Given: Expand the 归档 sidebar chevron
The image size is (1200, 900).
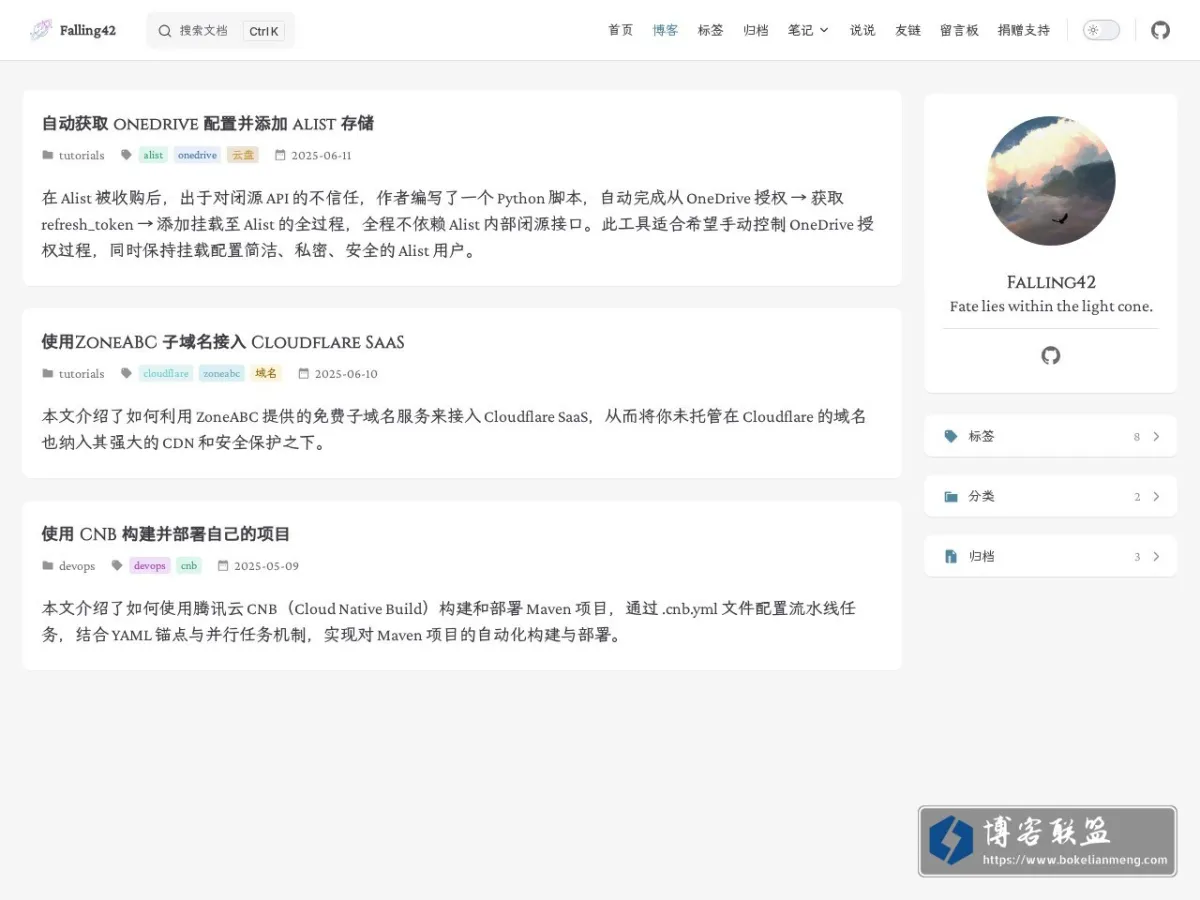Looking at the screenshot, I should [x=1156, y=556].
